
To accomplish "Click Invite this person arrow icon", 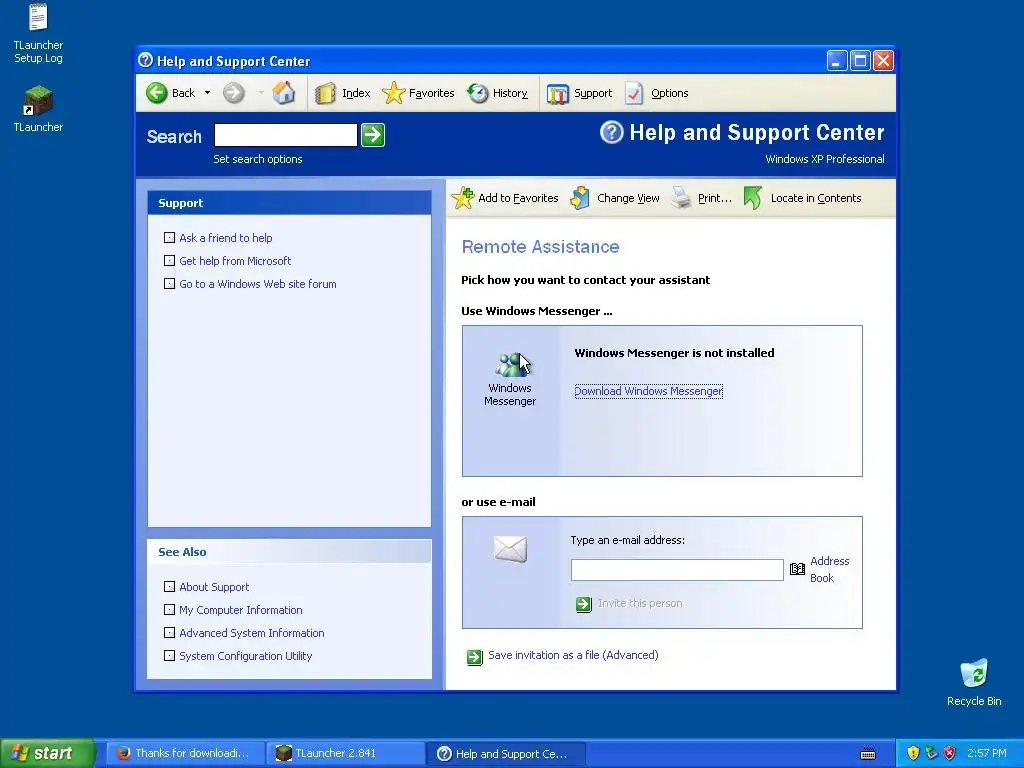I will (x=583, y=604).
